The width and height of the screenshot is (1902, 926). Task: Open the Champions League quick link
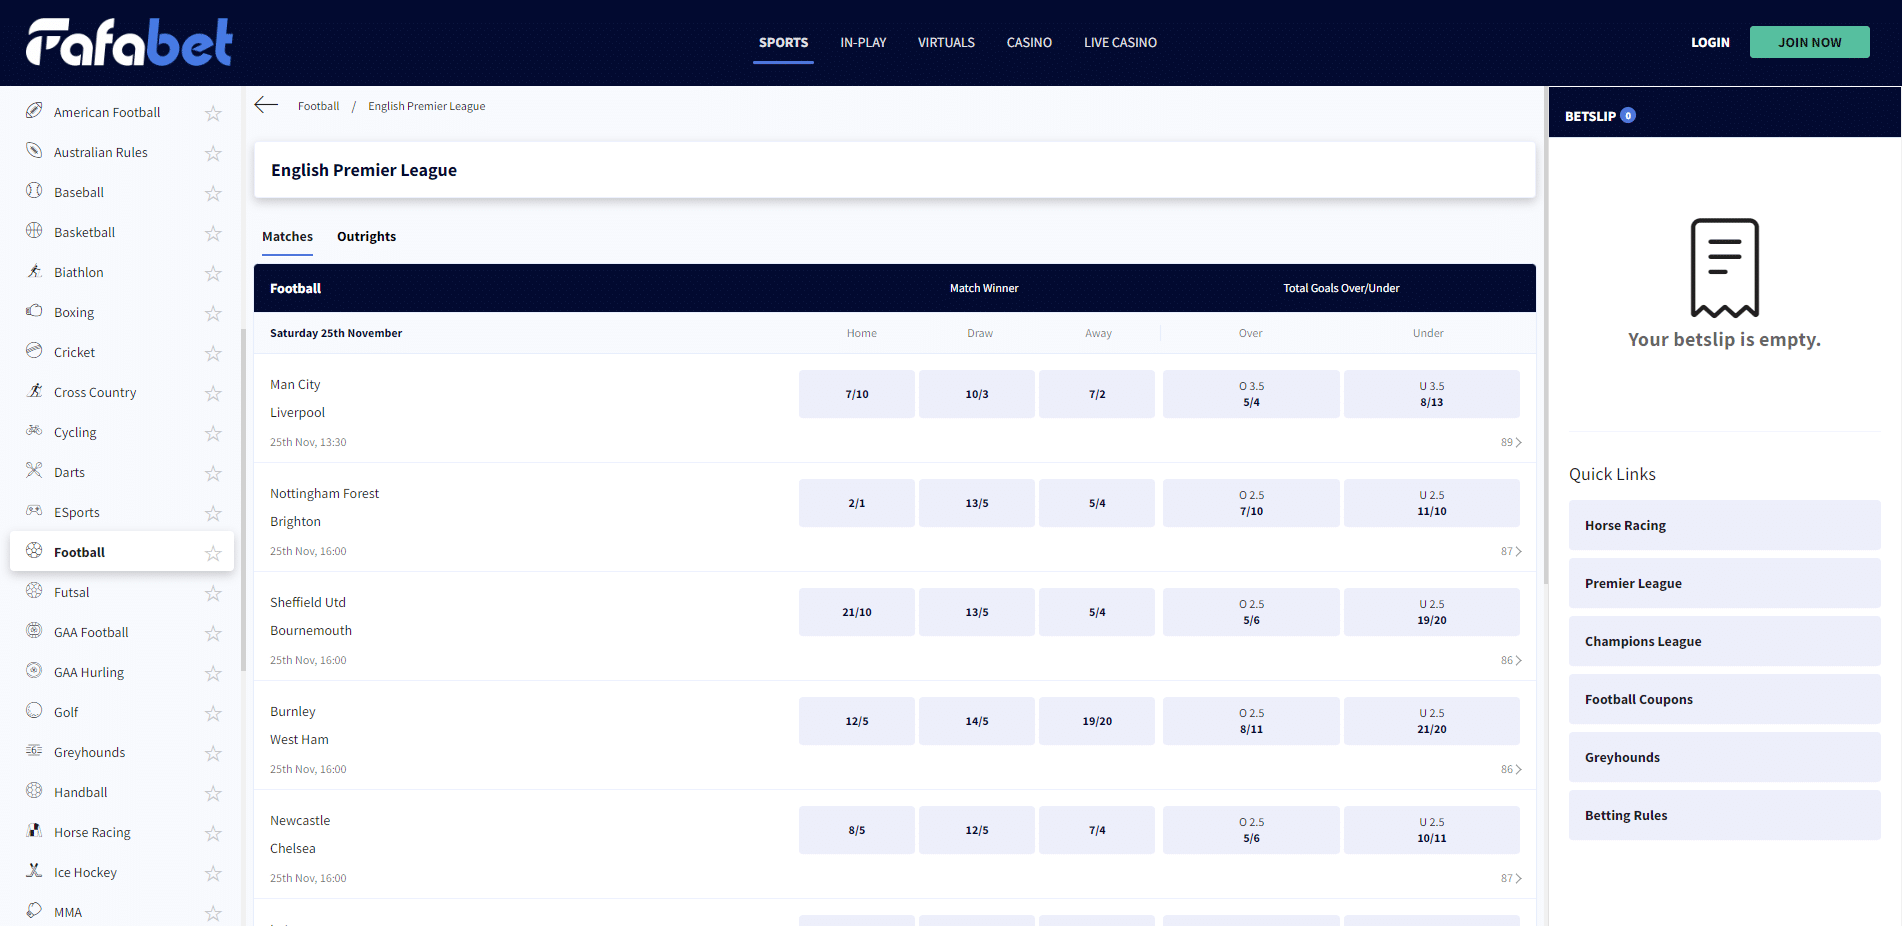tap(1724, 641)
